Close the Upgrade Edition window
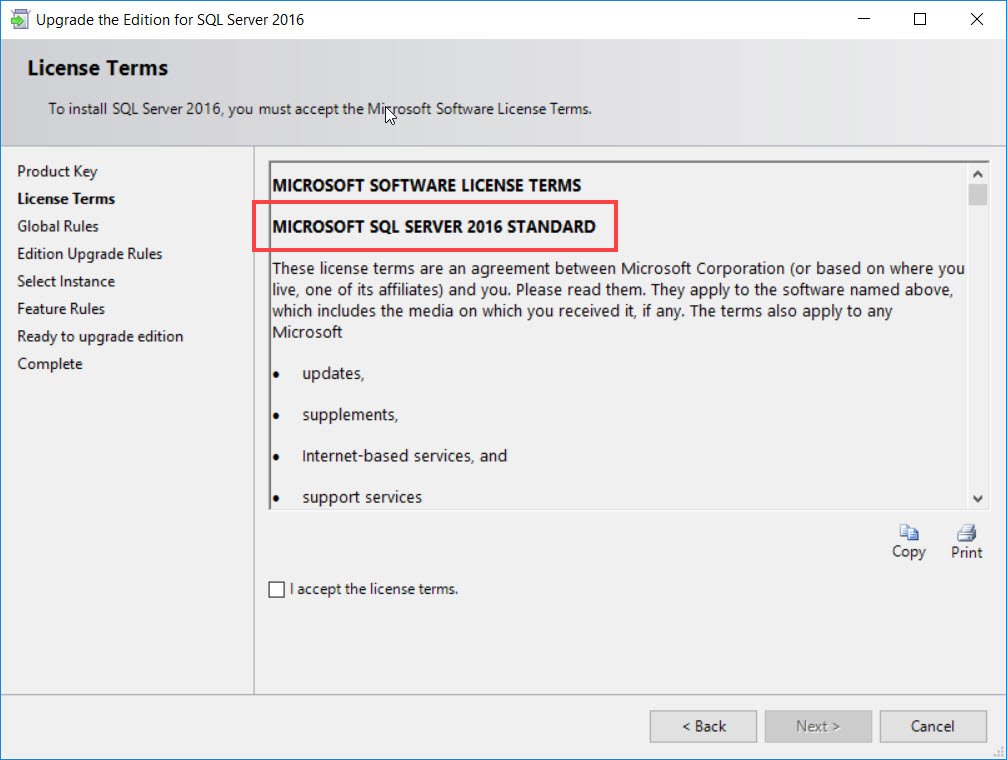 pos(977,19)
